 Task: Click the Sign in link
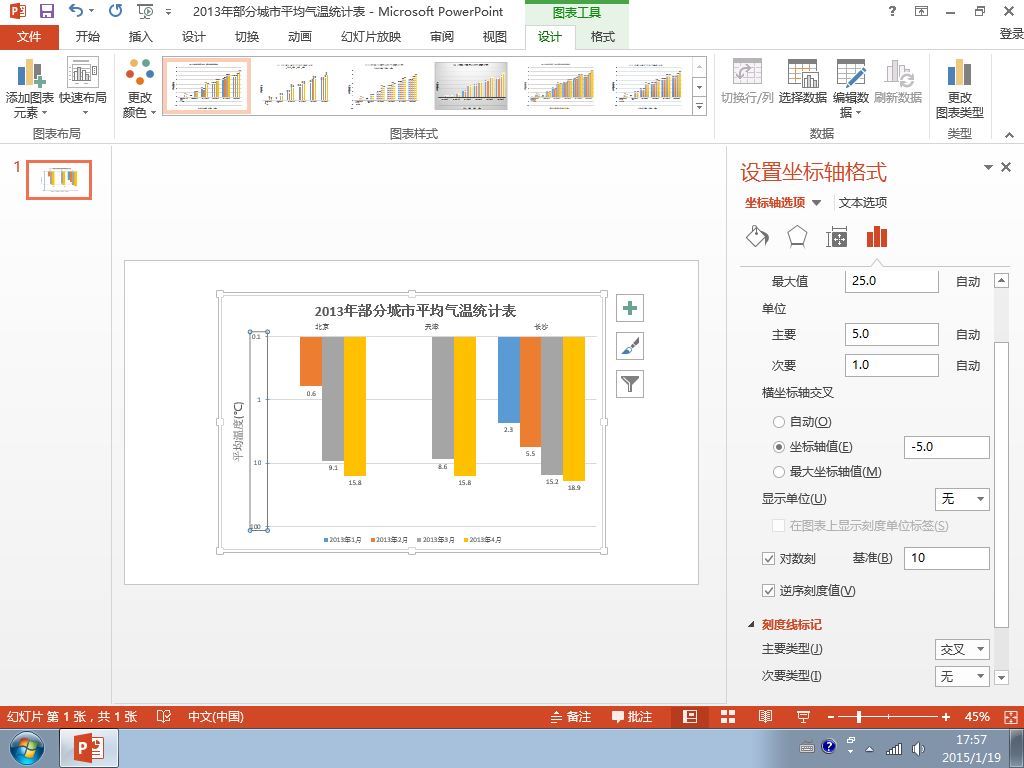point(1011,34)
